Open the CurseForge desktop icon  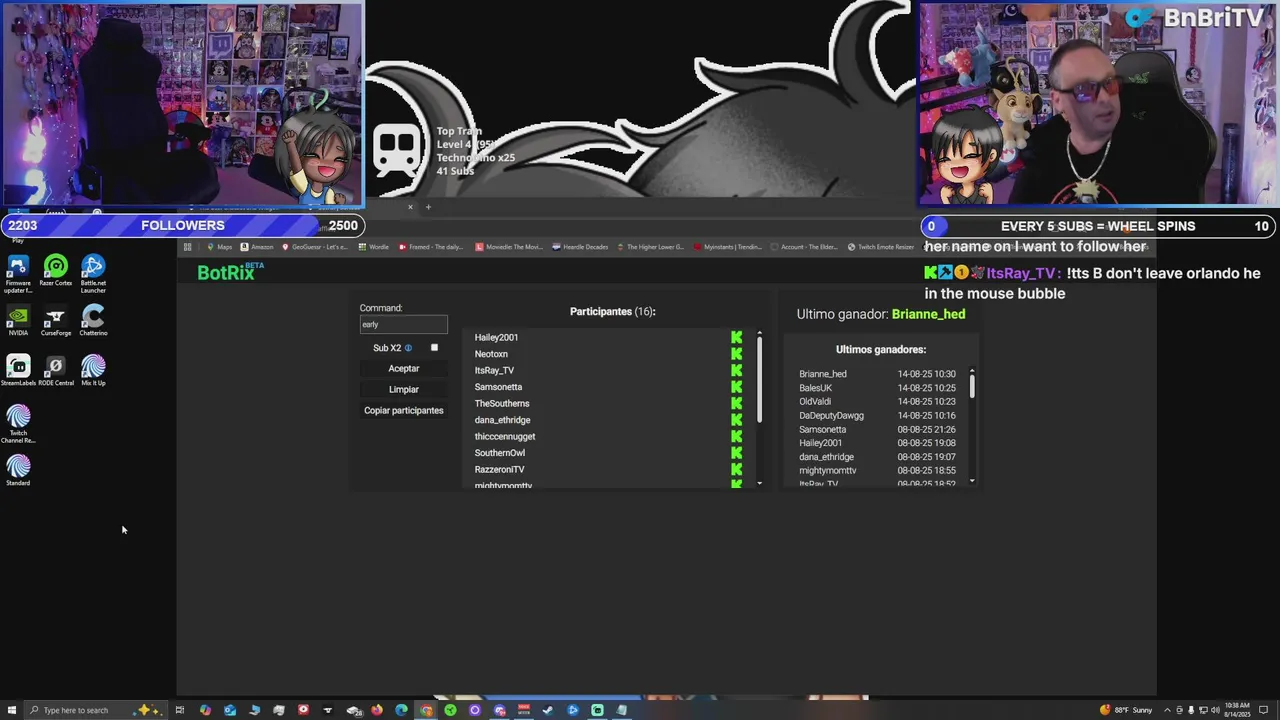[56, 321]
